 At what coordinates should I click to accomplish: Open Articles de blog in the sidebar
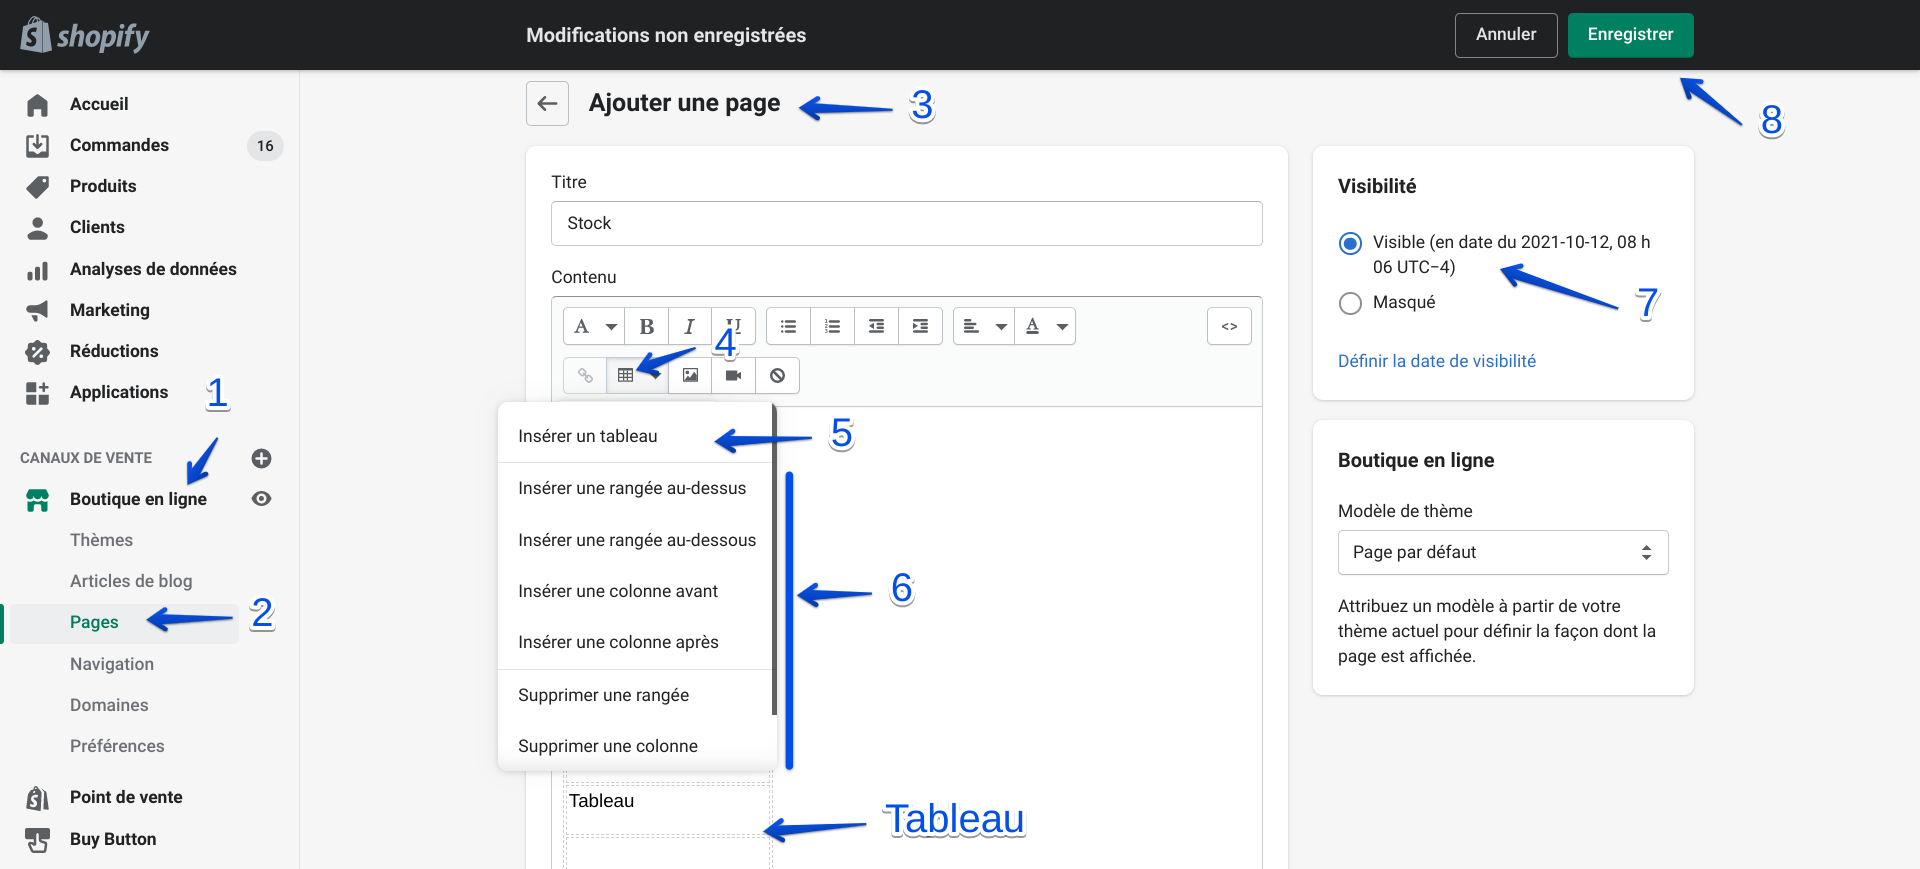(x=131, y=581)
